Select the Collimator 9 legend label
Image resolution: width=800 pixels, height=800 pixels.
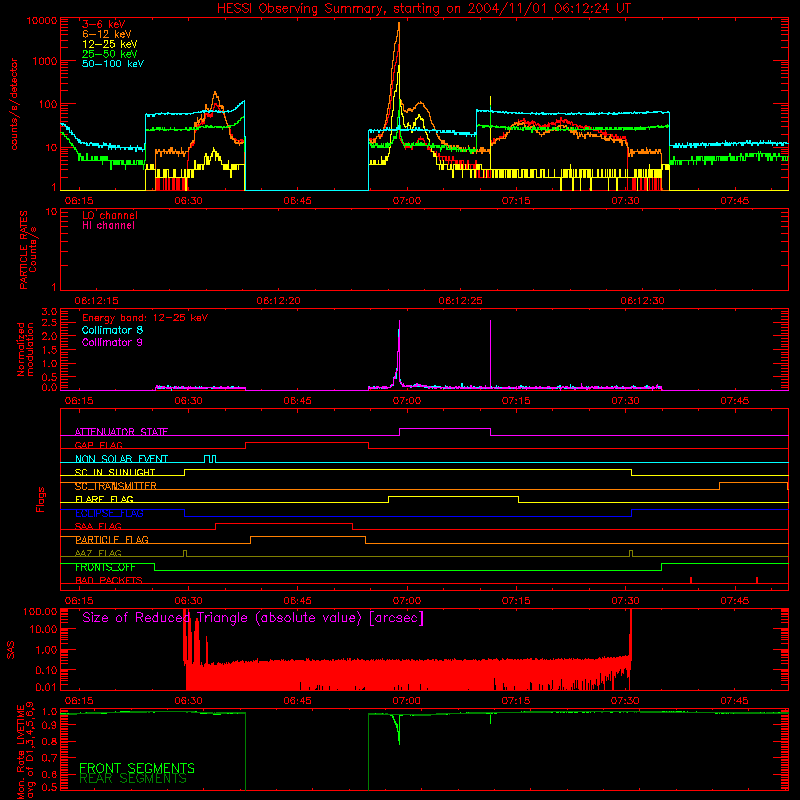click(112, 342)
